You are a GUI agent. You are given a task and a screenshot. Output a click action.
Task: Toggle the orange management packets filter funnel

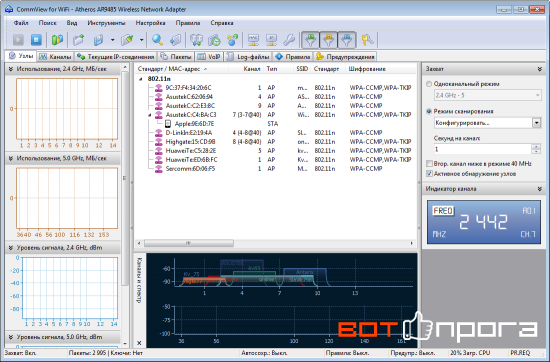coord(328,40)
